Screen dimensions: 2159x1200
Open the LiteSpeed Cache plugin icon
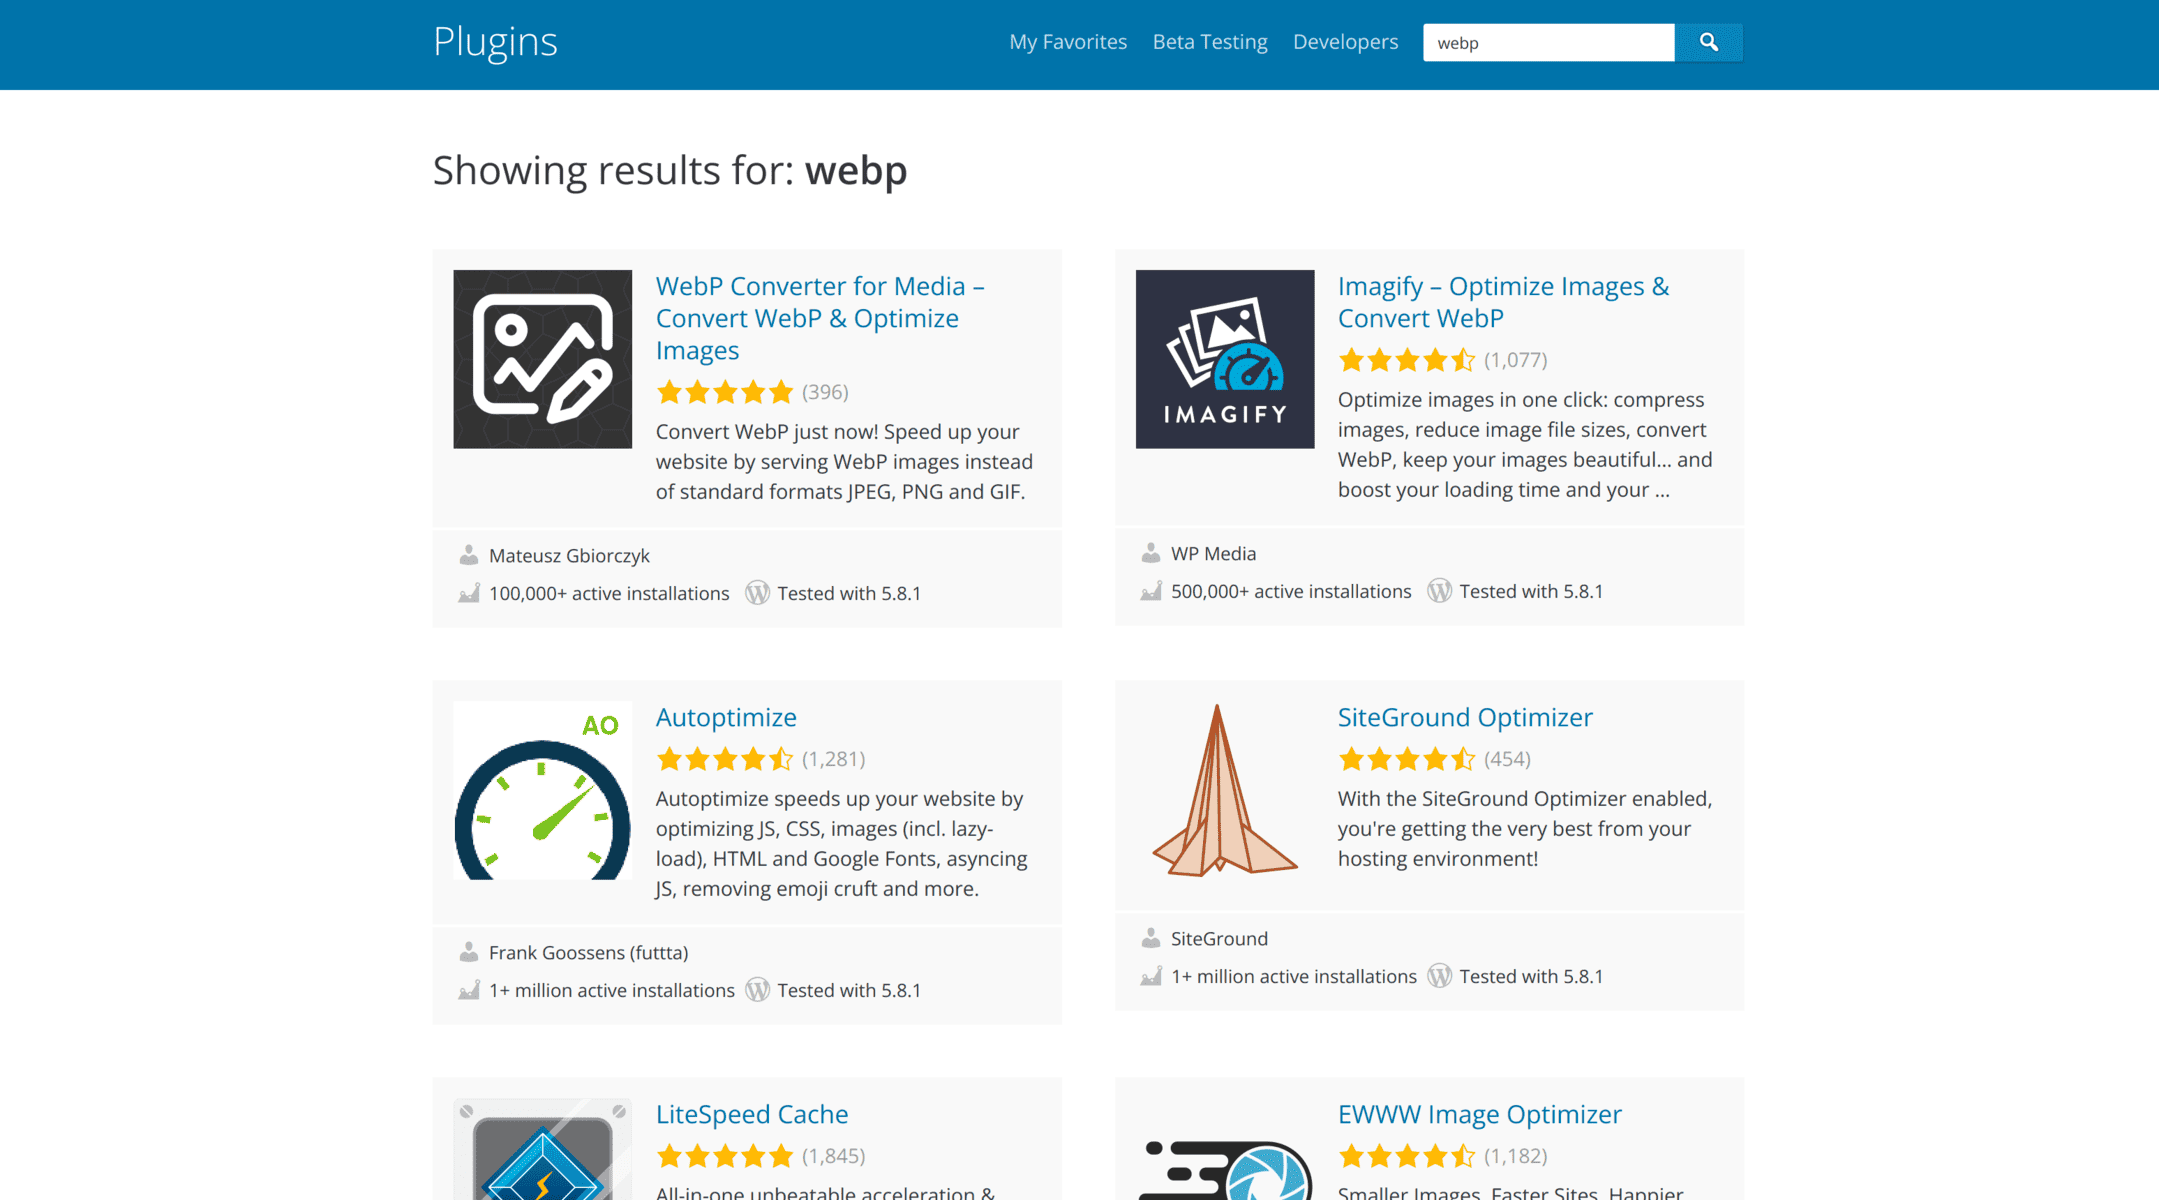[x=542, y=1149]
